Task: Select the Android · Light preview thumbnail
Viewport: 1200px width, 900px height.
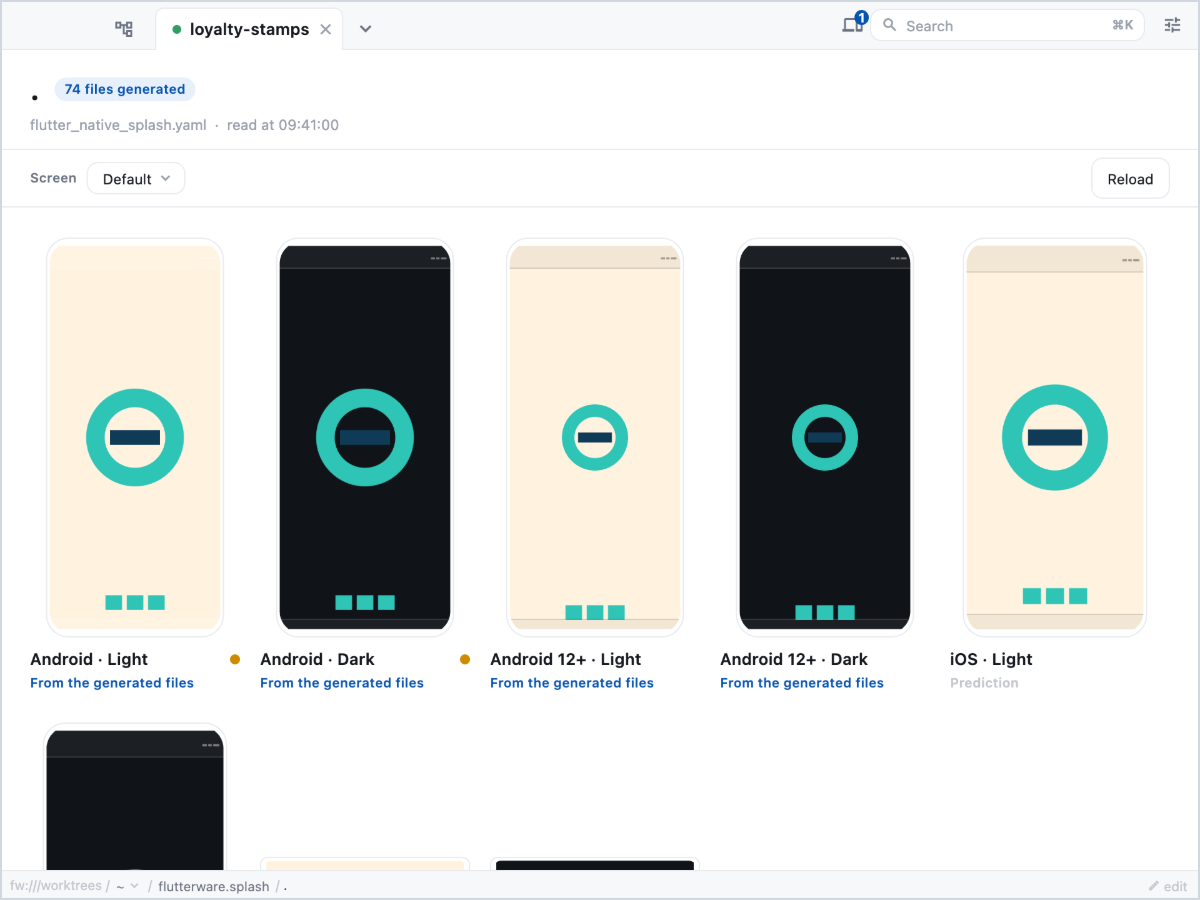Action: click(135, 437)
